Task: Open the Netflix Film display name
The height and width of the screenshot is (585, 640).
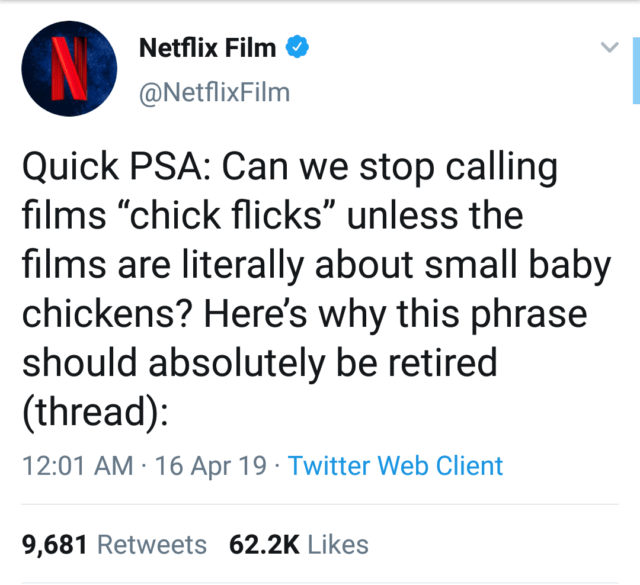Action: (x=207, y=47)
